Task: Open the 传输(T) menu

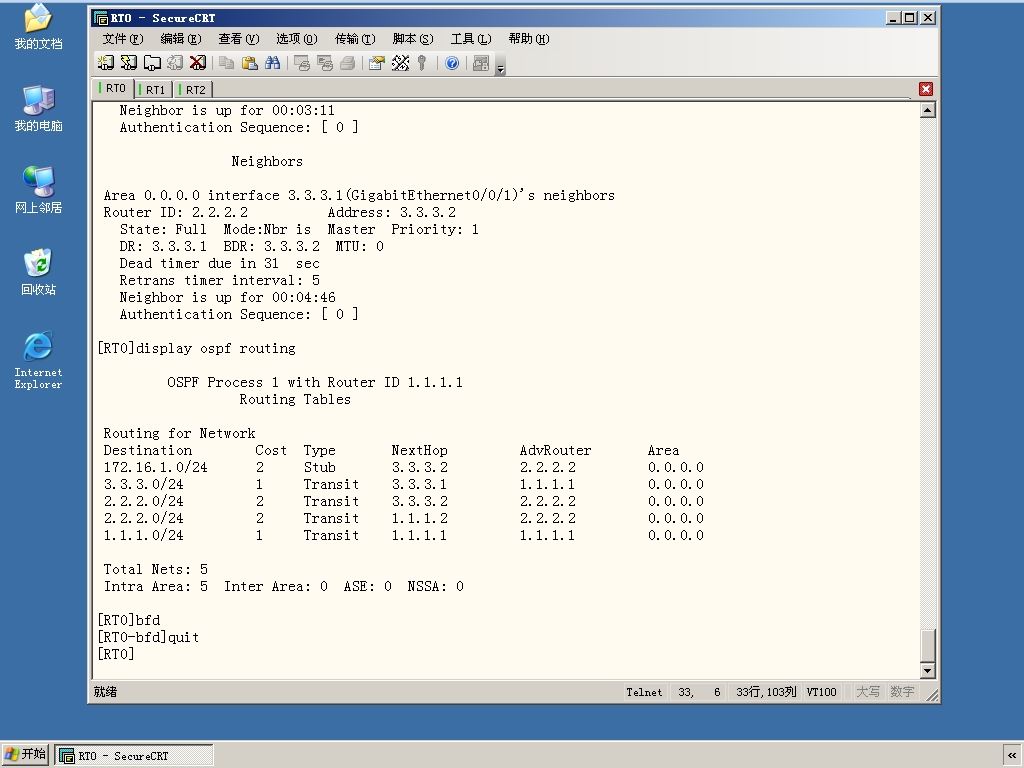Action: pyautogui.click(x=355, y=39)
